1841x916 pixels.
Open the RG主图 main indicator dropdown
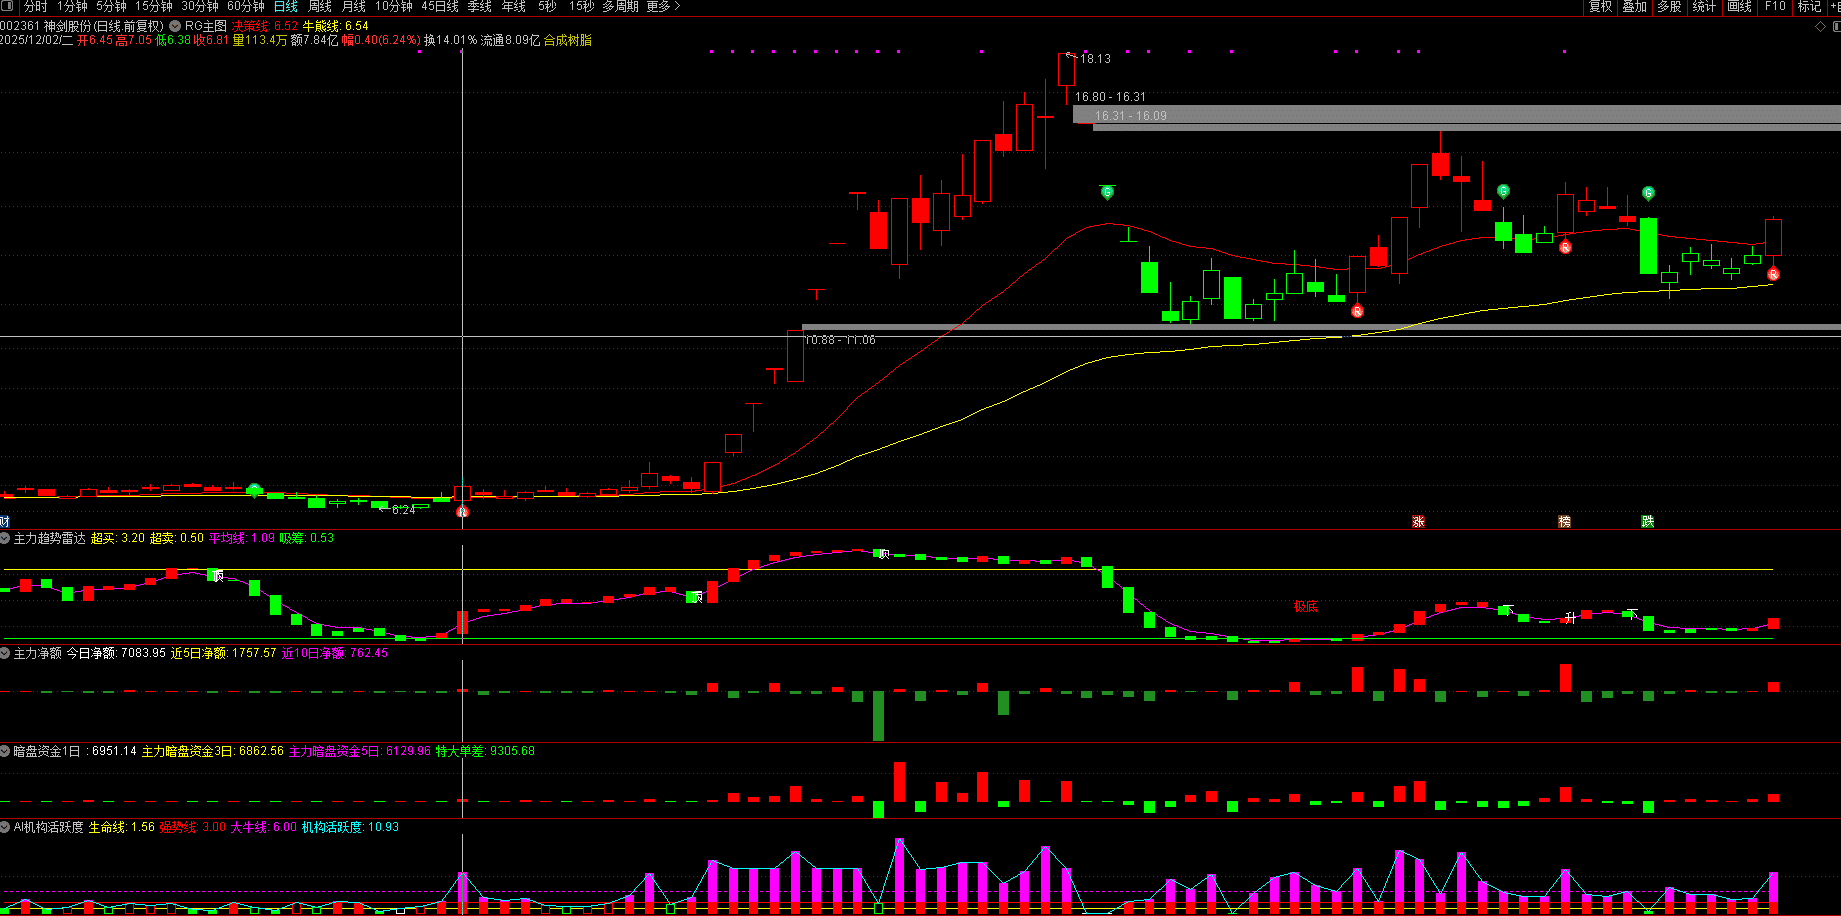(x=176, y=26)
